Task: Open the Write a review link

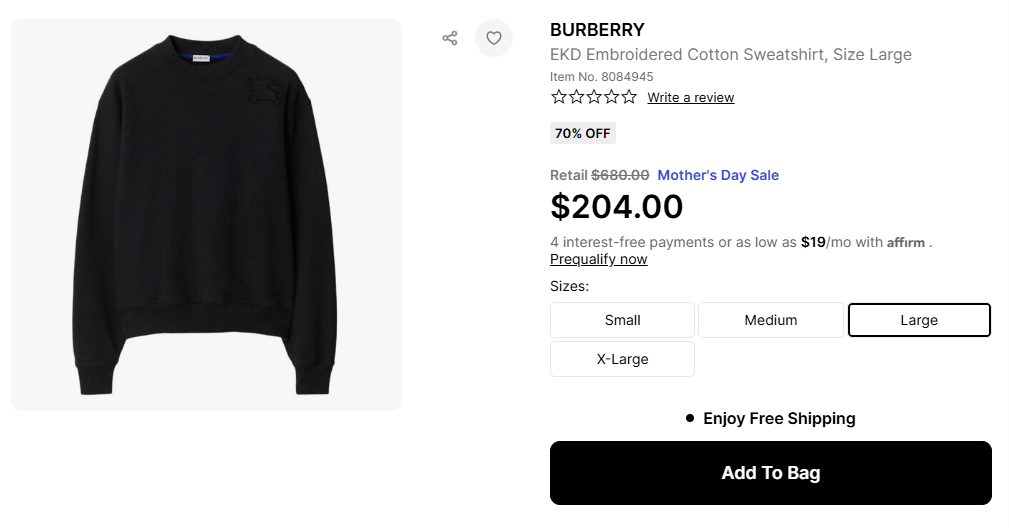Action: (x=690, y=98)
